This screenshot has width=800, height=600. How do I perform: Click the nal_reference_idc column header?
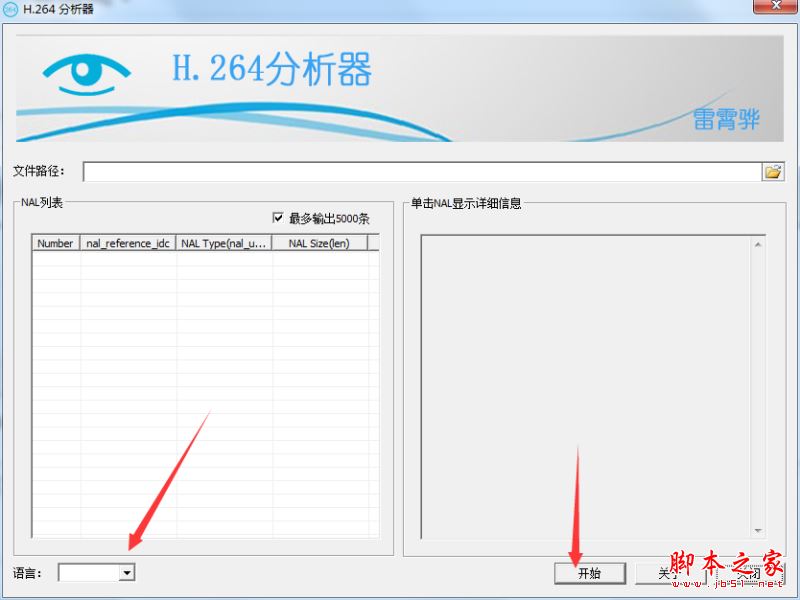pyautogui.click(x=128, y=243)
